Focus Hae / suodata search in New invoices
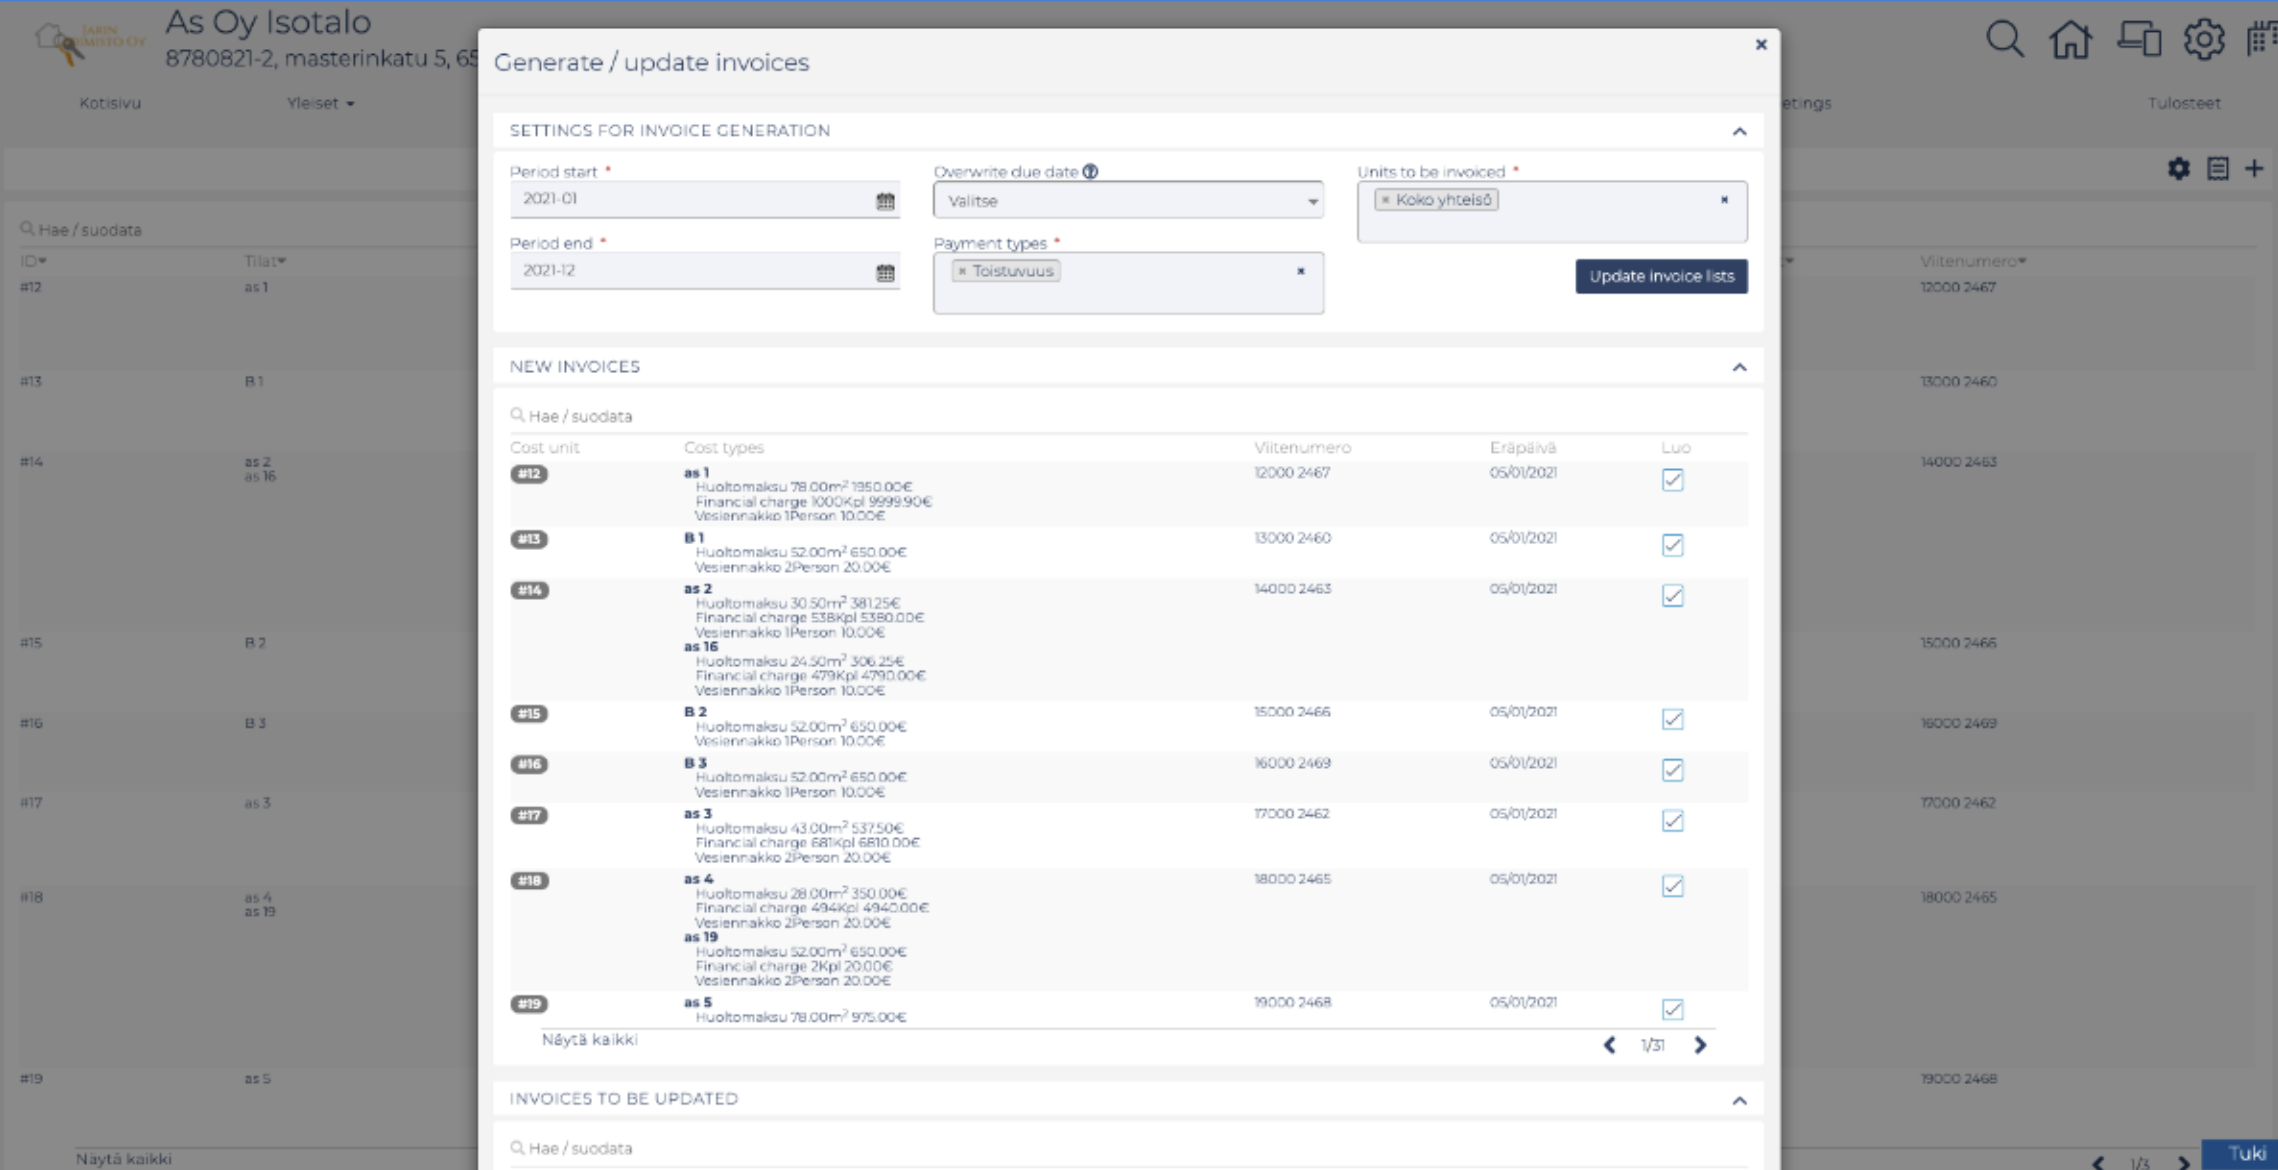Image resolution: width=2278 pixels, height=1170 pixels. pyautogui.click(x=1128, y=416)
